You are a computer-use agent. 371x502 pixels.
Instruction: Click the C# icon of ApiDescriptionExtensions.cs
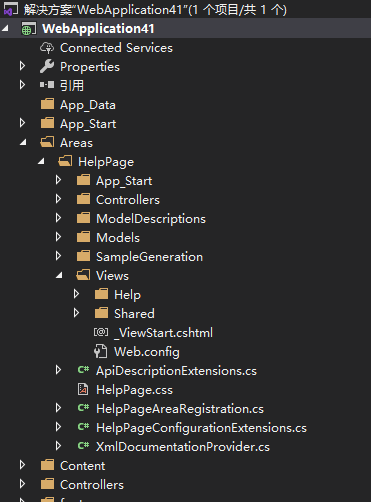[83, 370]
